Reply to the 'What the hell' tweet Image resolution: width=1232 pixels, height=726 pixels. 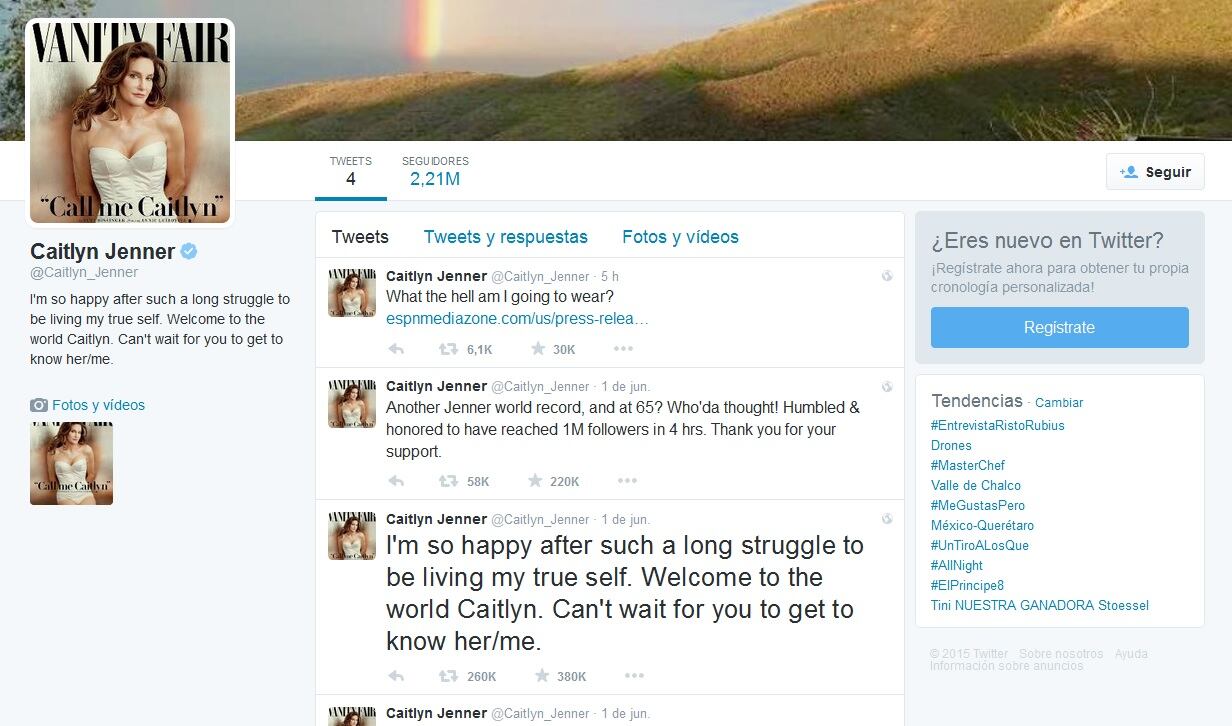click(x=396, y=349)
